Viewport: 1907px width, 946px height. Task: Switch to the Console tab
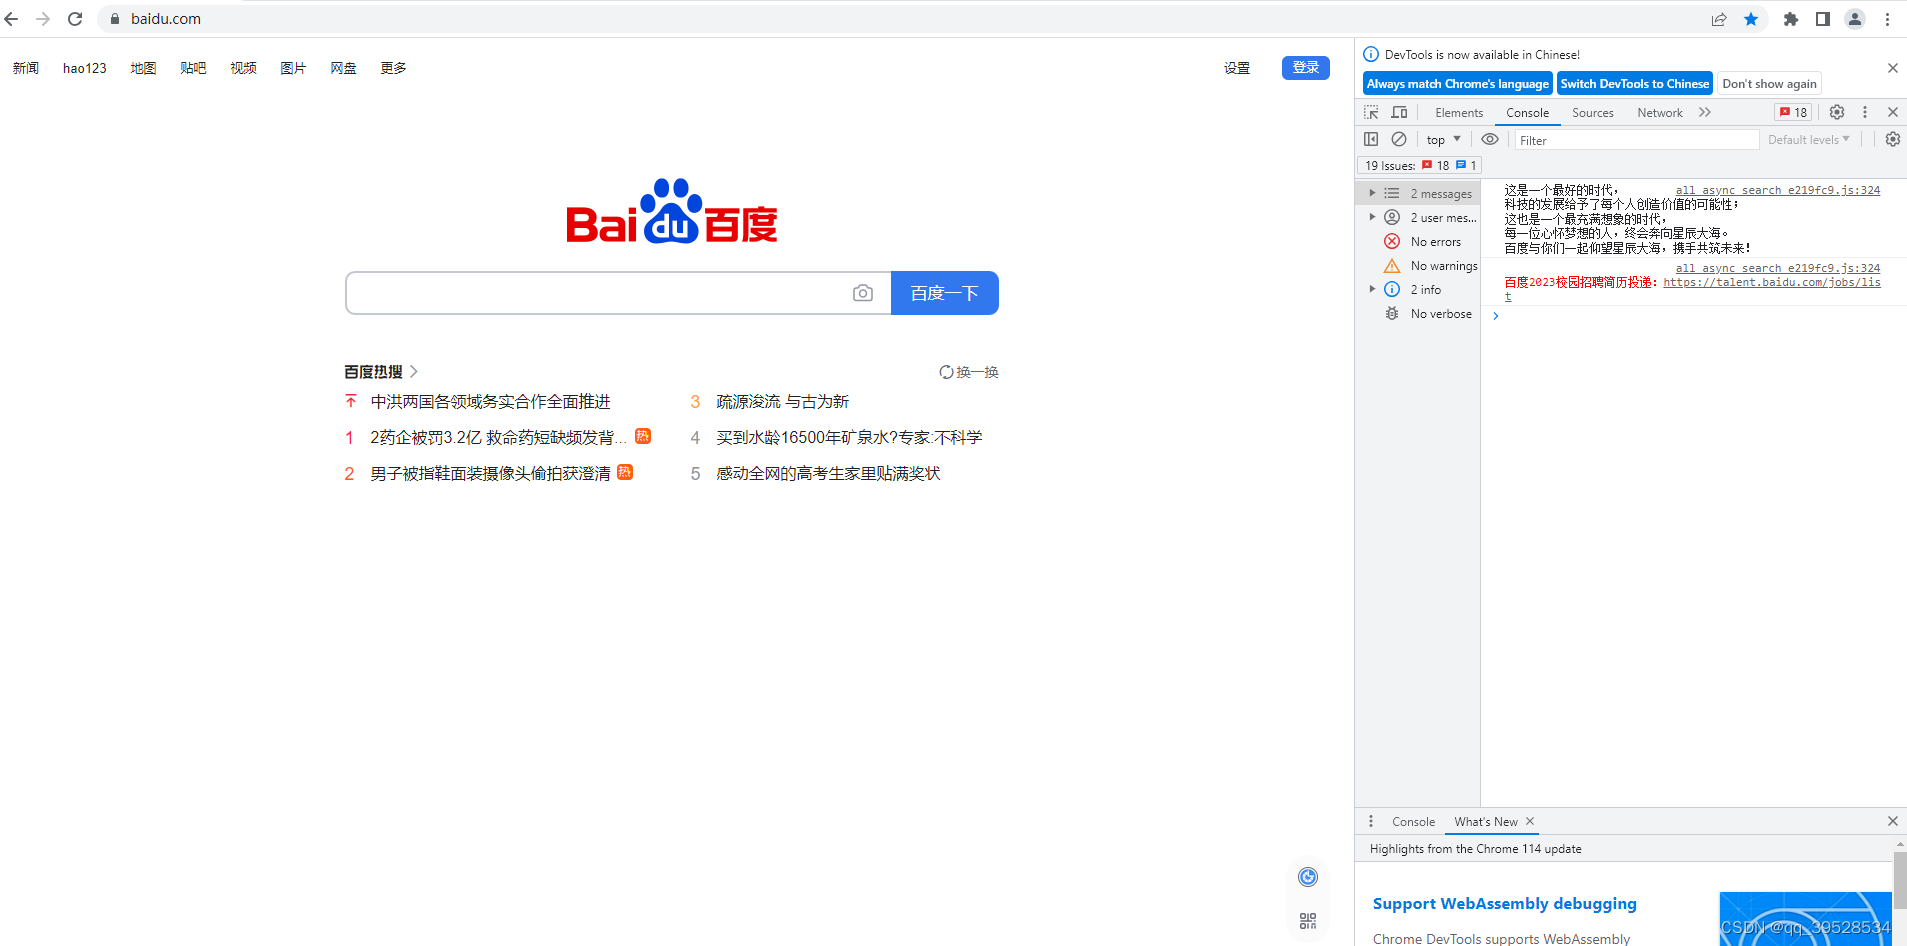[x=1528, y=112]
